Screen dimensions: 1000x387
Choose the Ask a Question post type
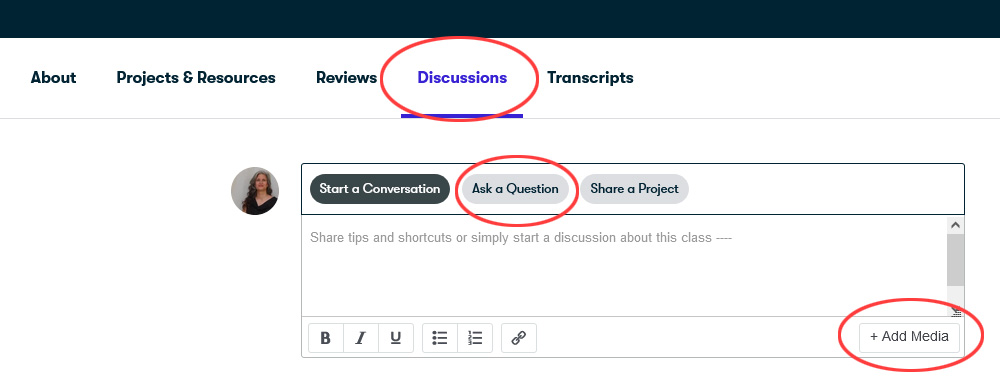(x=515, y=189)
